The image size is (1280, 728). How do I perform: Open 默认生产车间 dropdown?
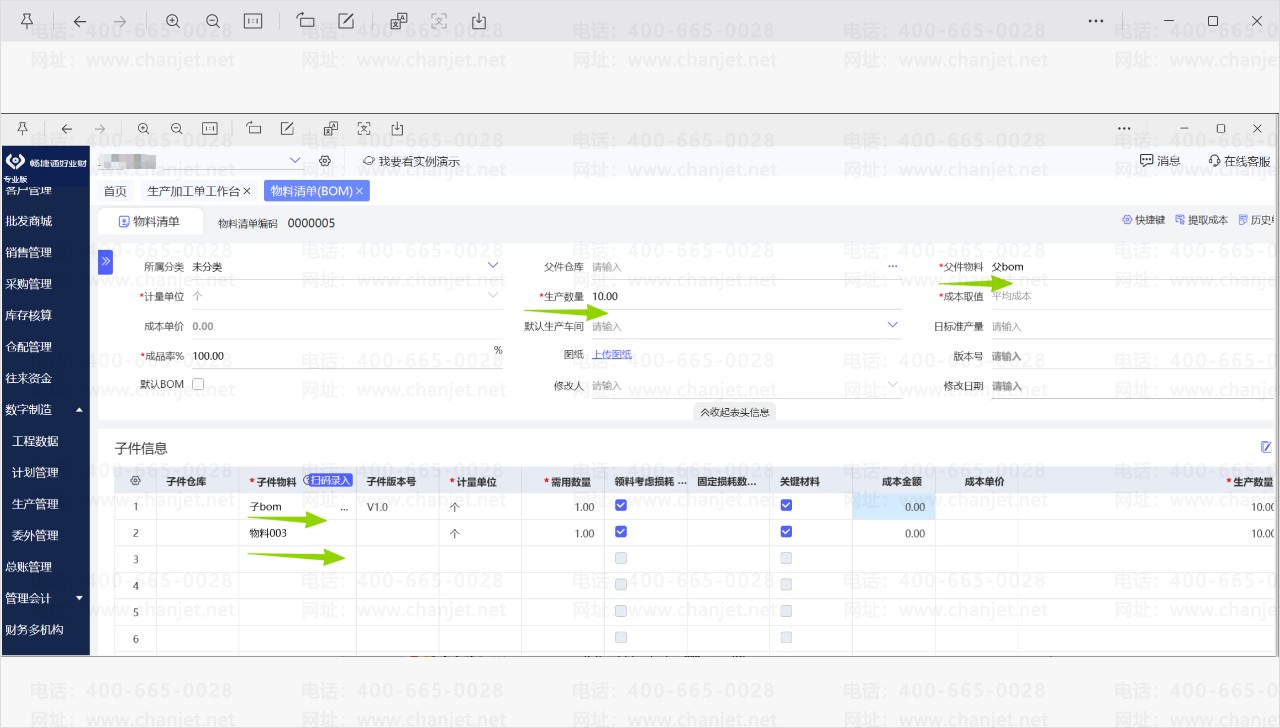point(893,325)
